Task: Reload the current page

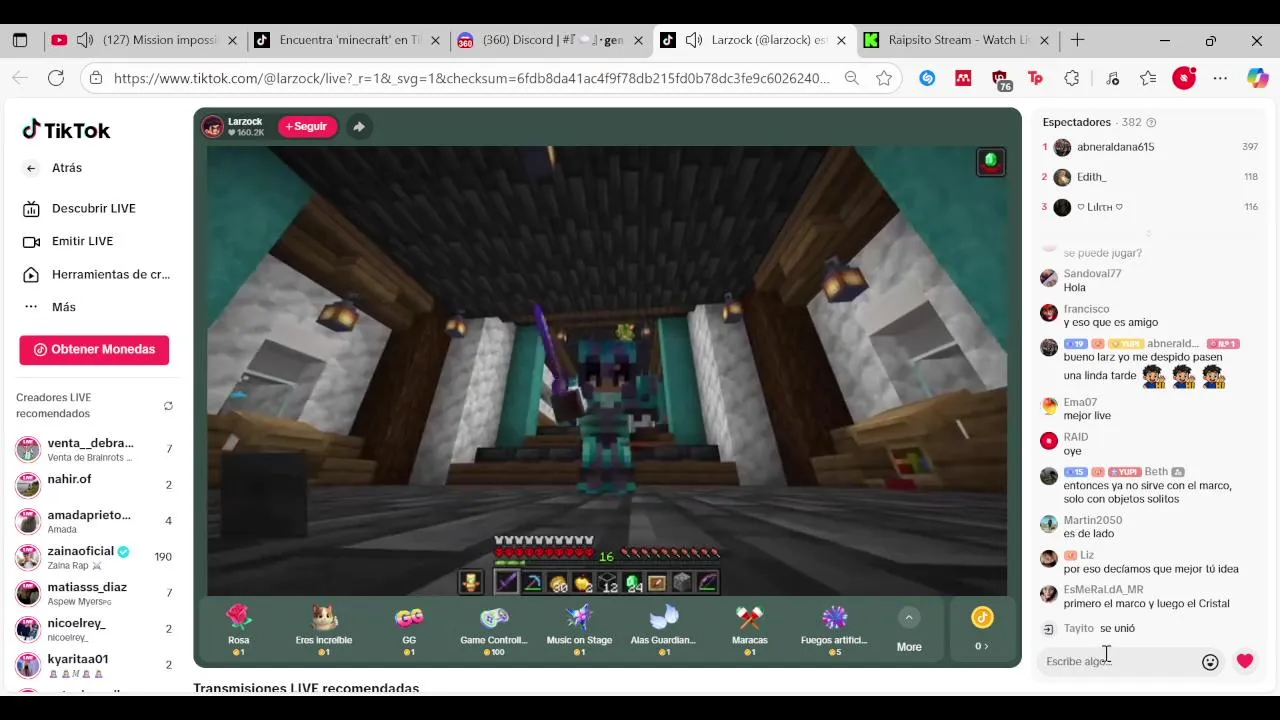Action: 56,78
